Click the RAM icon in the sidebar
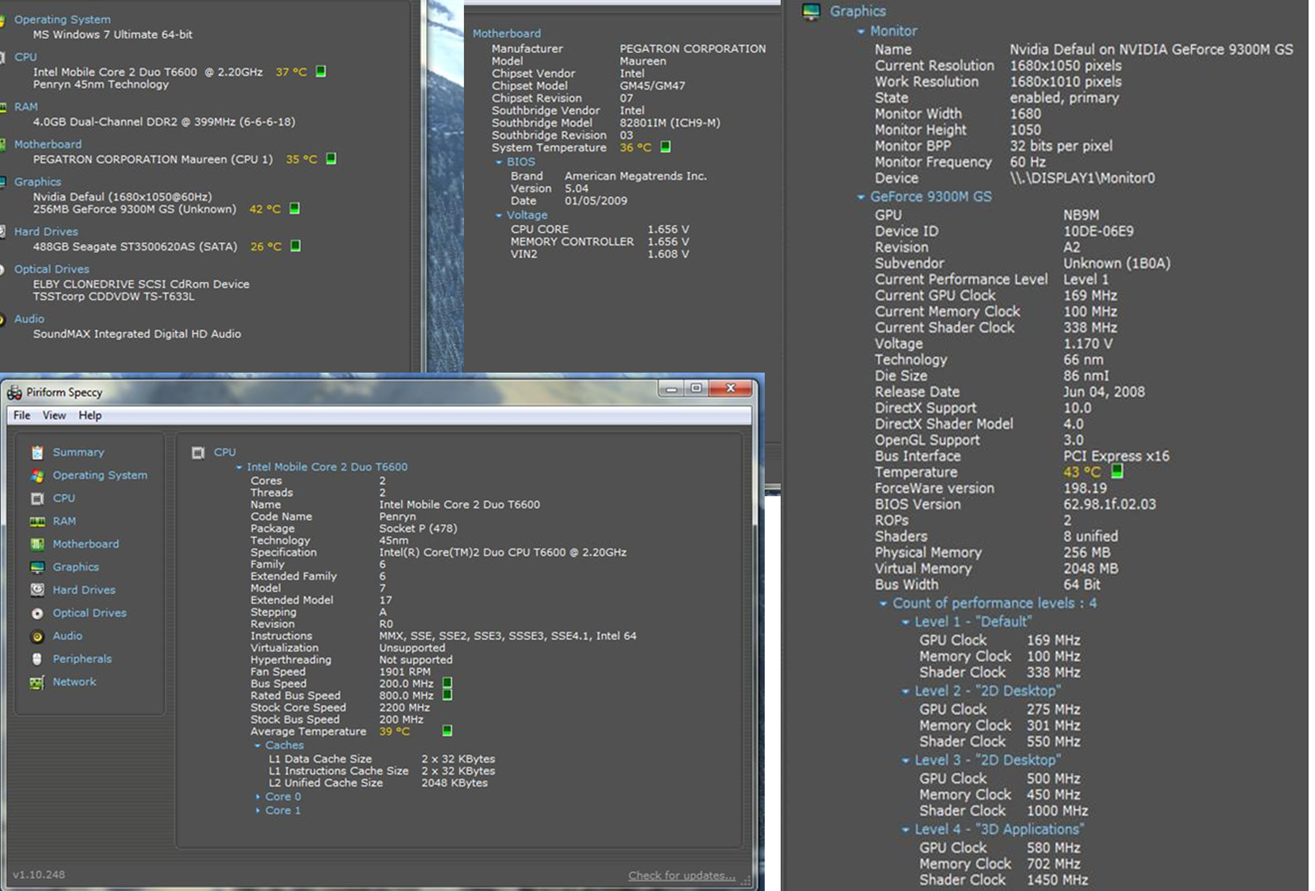This screenshot has height=891, width=1315. [37, 522]
